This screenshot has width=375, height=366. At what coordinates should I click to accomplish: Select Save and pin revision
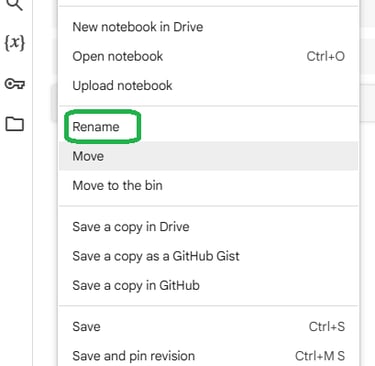click(x=208, y=354)
